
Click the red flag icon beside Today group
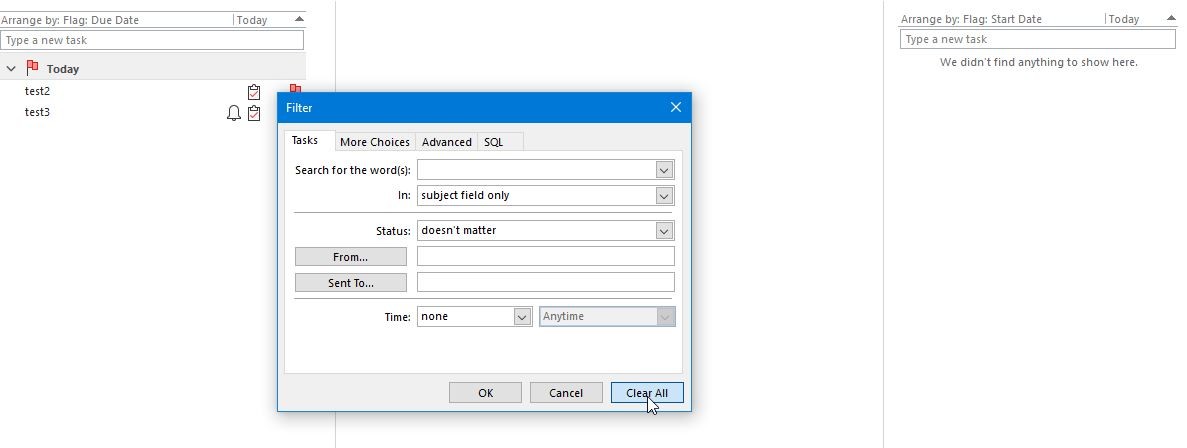click(x=32, y=68)
